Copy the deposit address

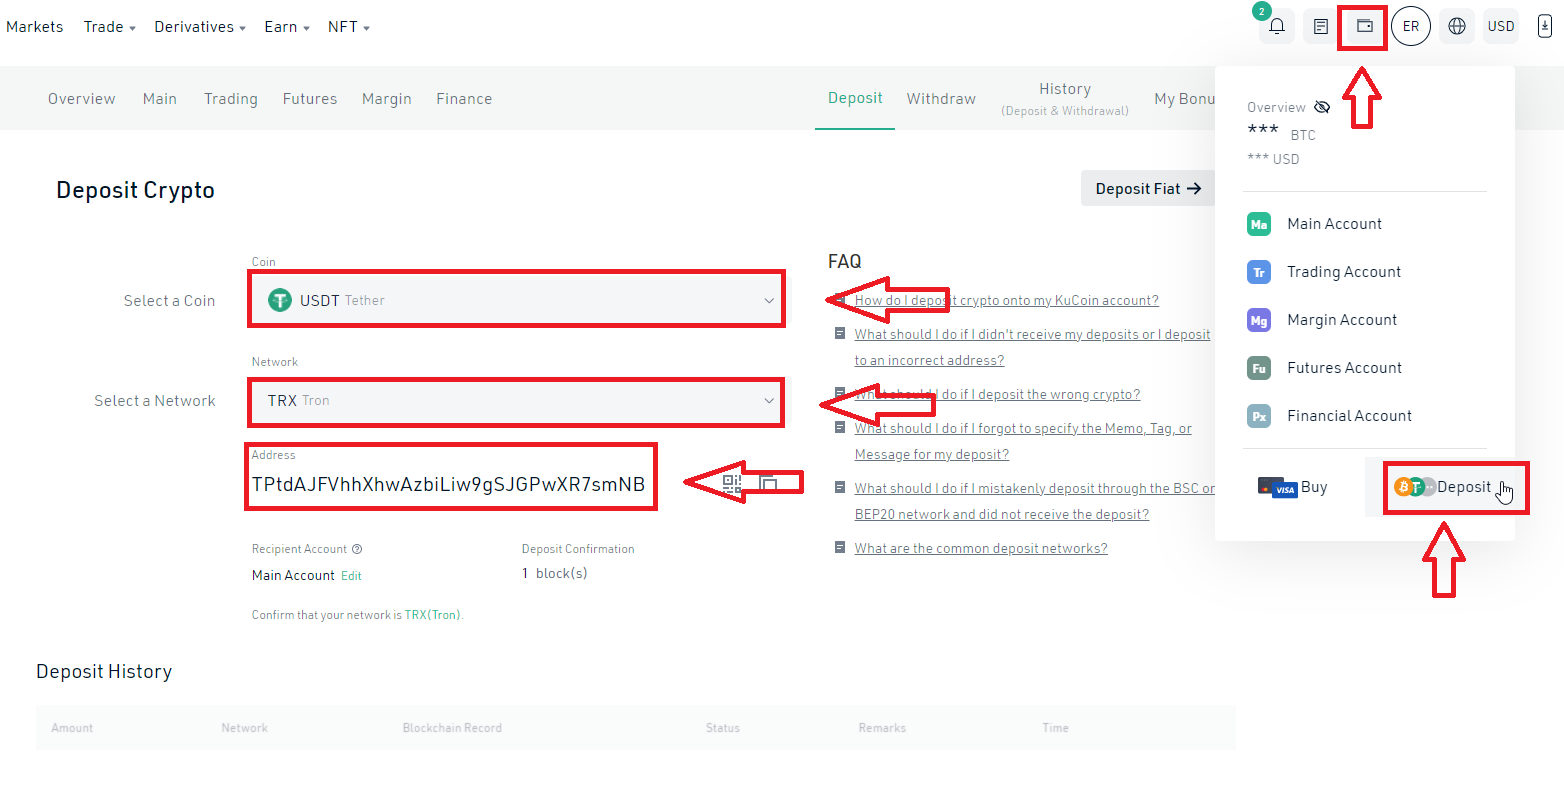(x=768, y=484)
